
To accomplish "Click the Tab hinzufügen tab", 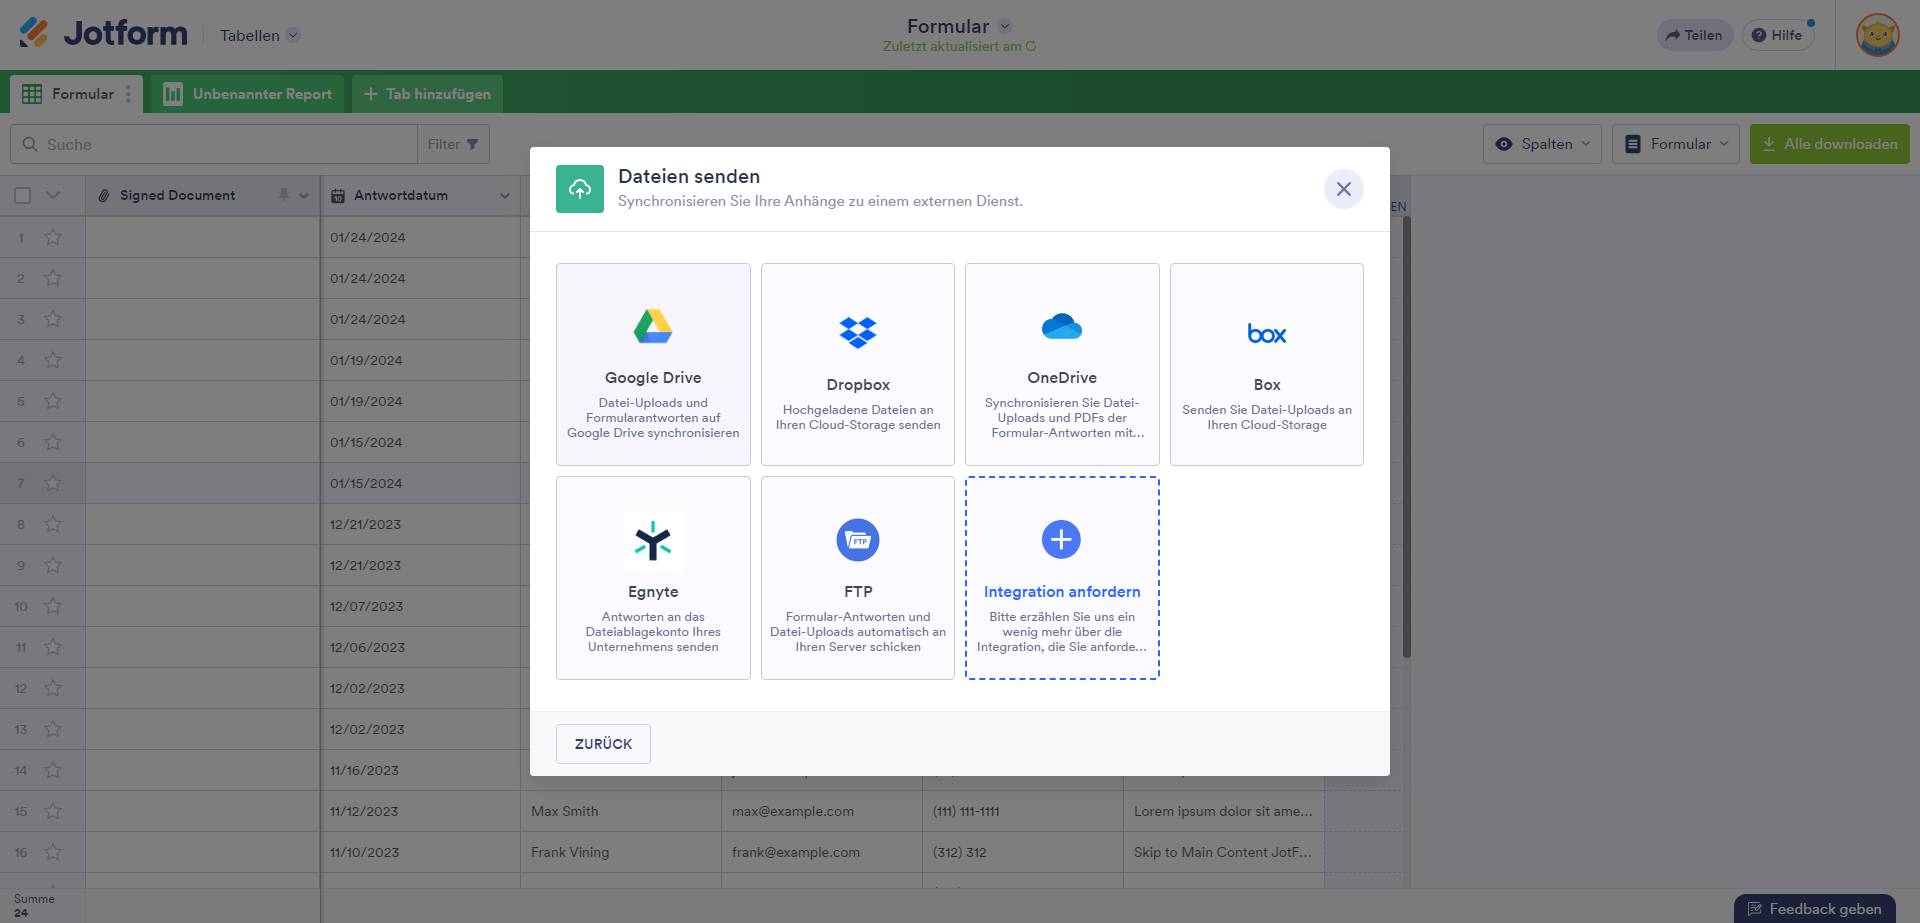I will pyautogui.click(x=427, y=94).
